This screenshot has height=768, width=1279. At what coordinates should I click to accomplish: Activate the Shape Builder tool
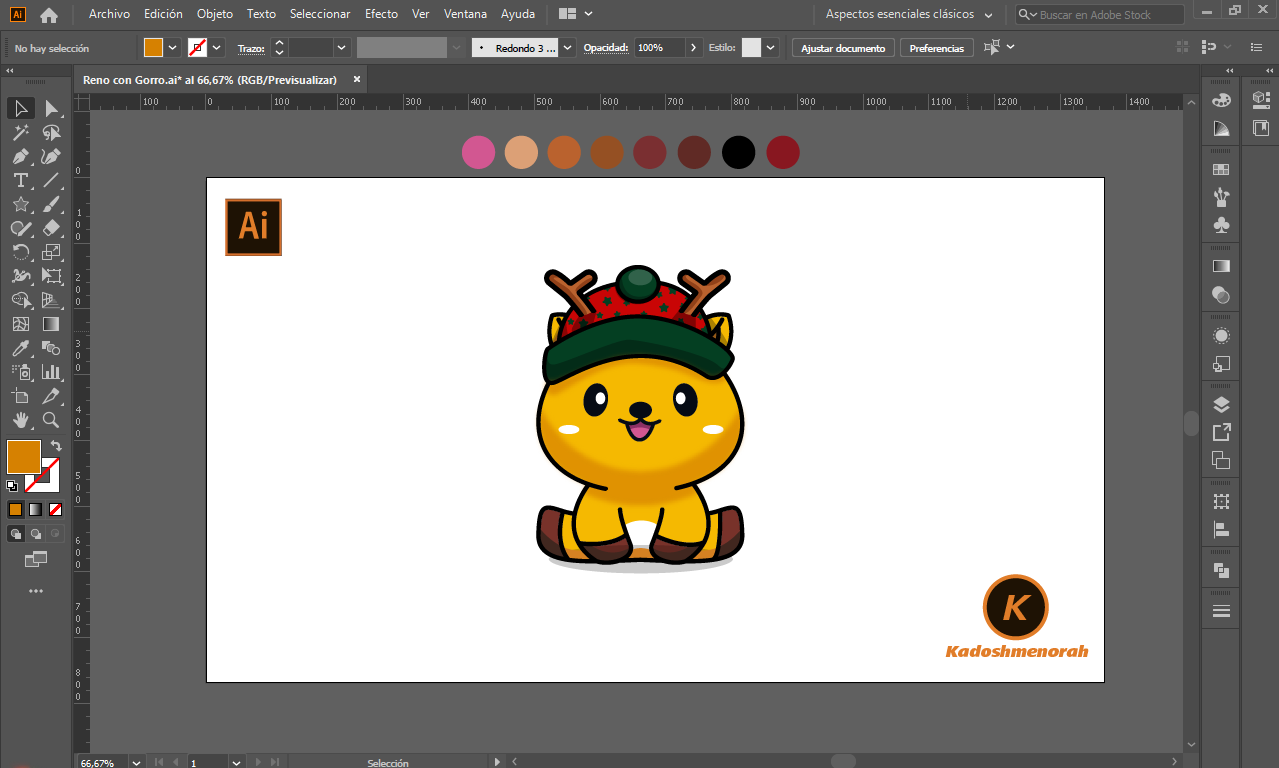click(21, 300)
